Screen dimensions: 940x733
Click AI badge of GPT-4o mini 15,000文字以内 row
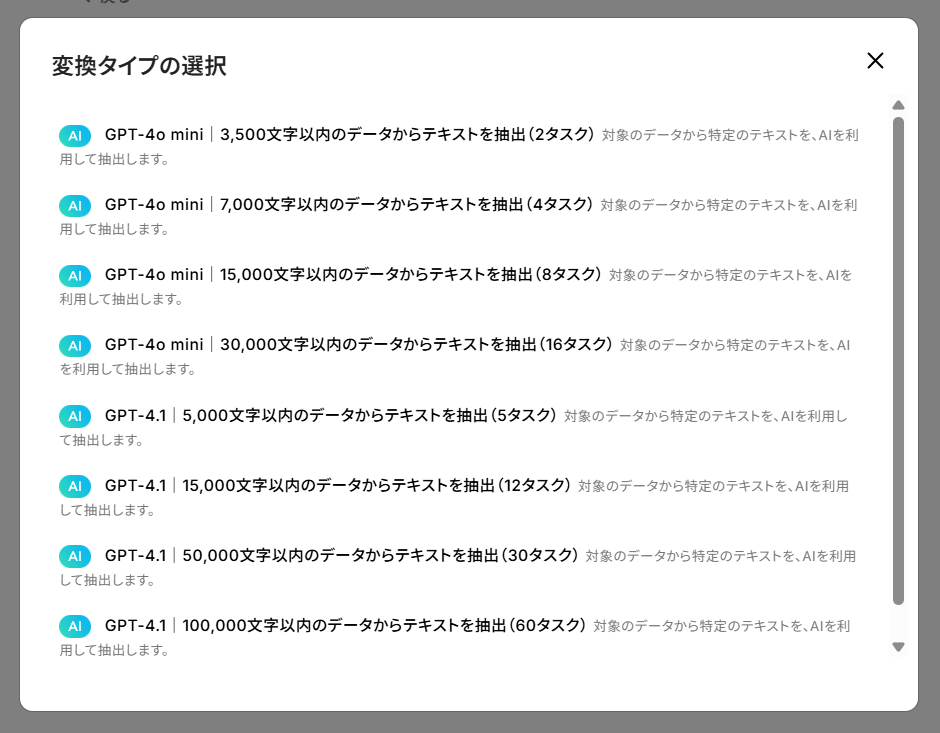click(75, 276)
